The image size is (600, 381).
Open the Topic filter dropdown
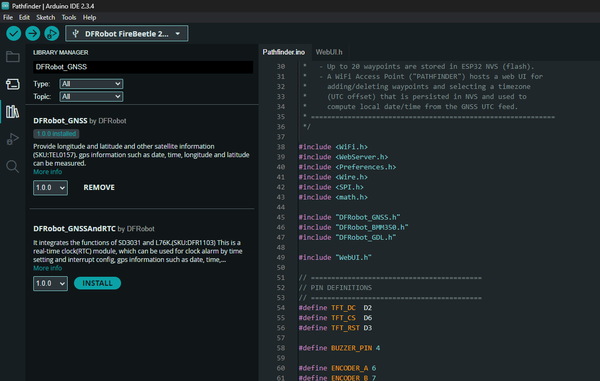click(91, 96)
